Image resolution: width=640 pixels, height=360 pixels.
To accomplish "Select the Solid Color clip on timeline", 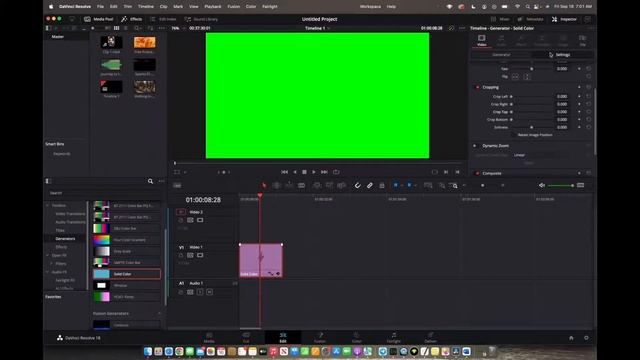I will pyautogui.click(x=261, y=260).
